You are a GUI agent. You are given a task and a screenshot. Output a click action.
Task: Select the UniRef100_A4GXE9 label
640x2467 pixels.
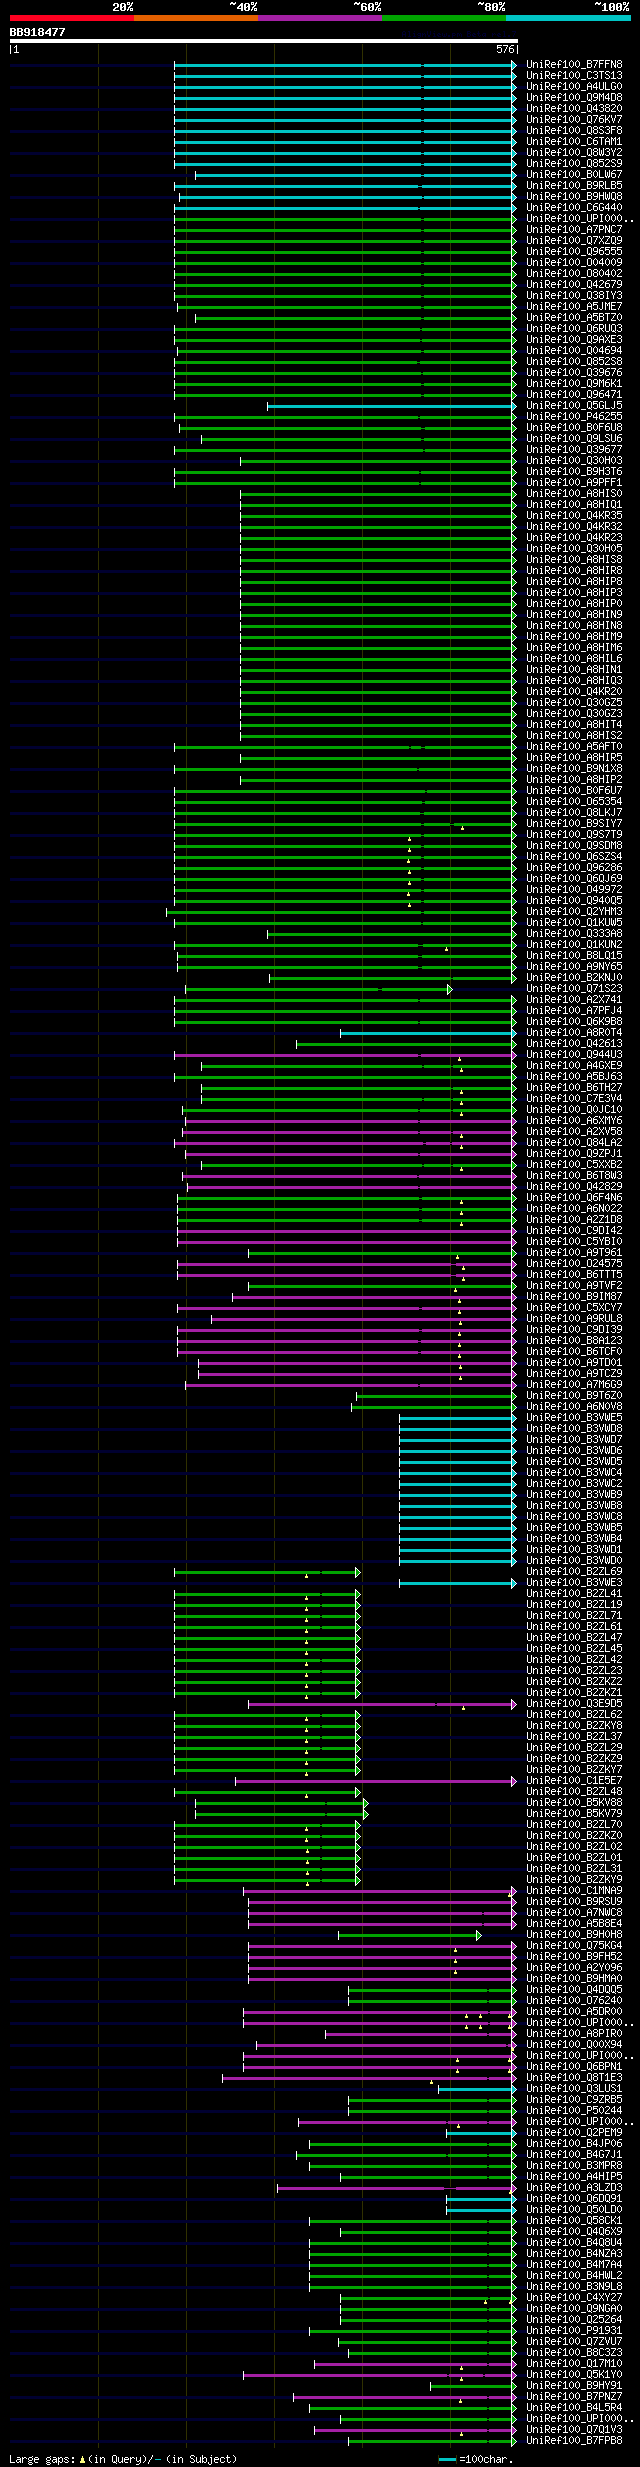[574, 1065]
